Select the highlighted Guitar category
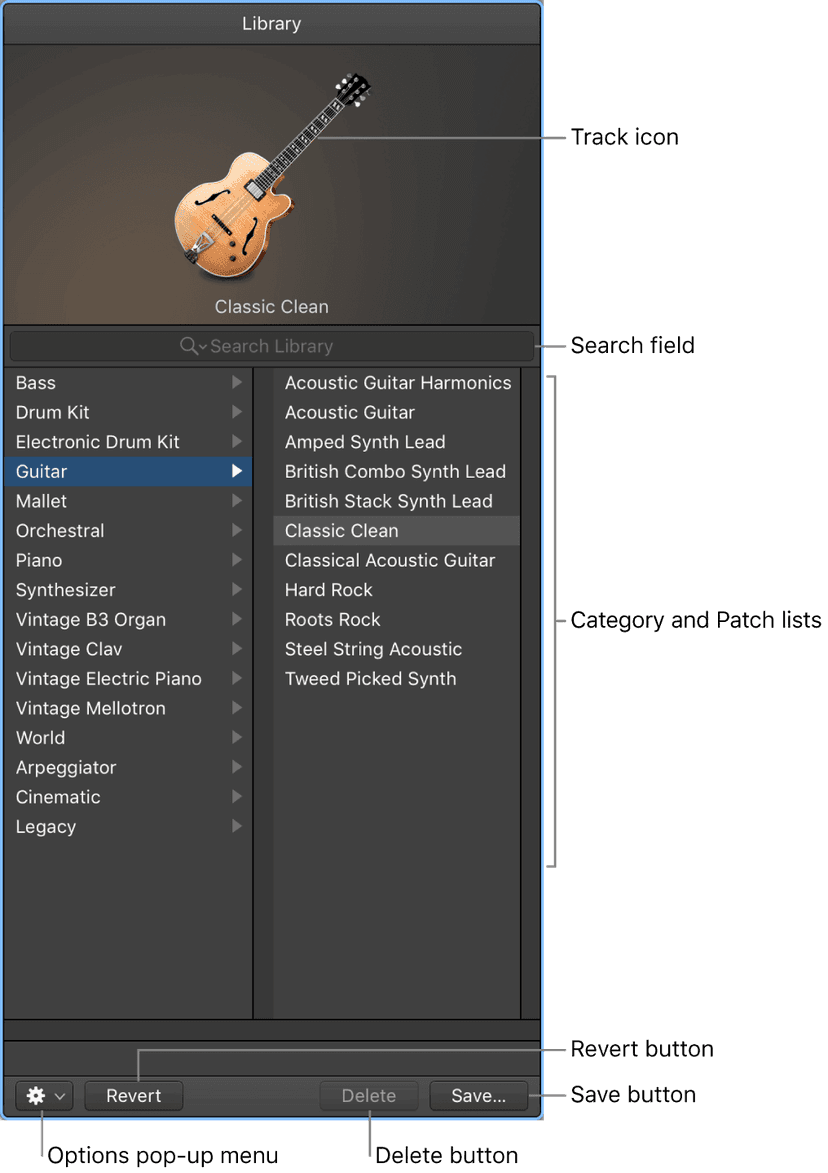The width and height of the screenshot is (828, 1173). click(x=128, y=471)
